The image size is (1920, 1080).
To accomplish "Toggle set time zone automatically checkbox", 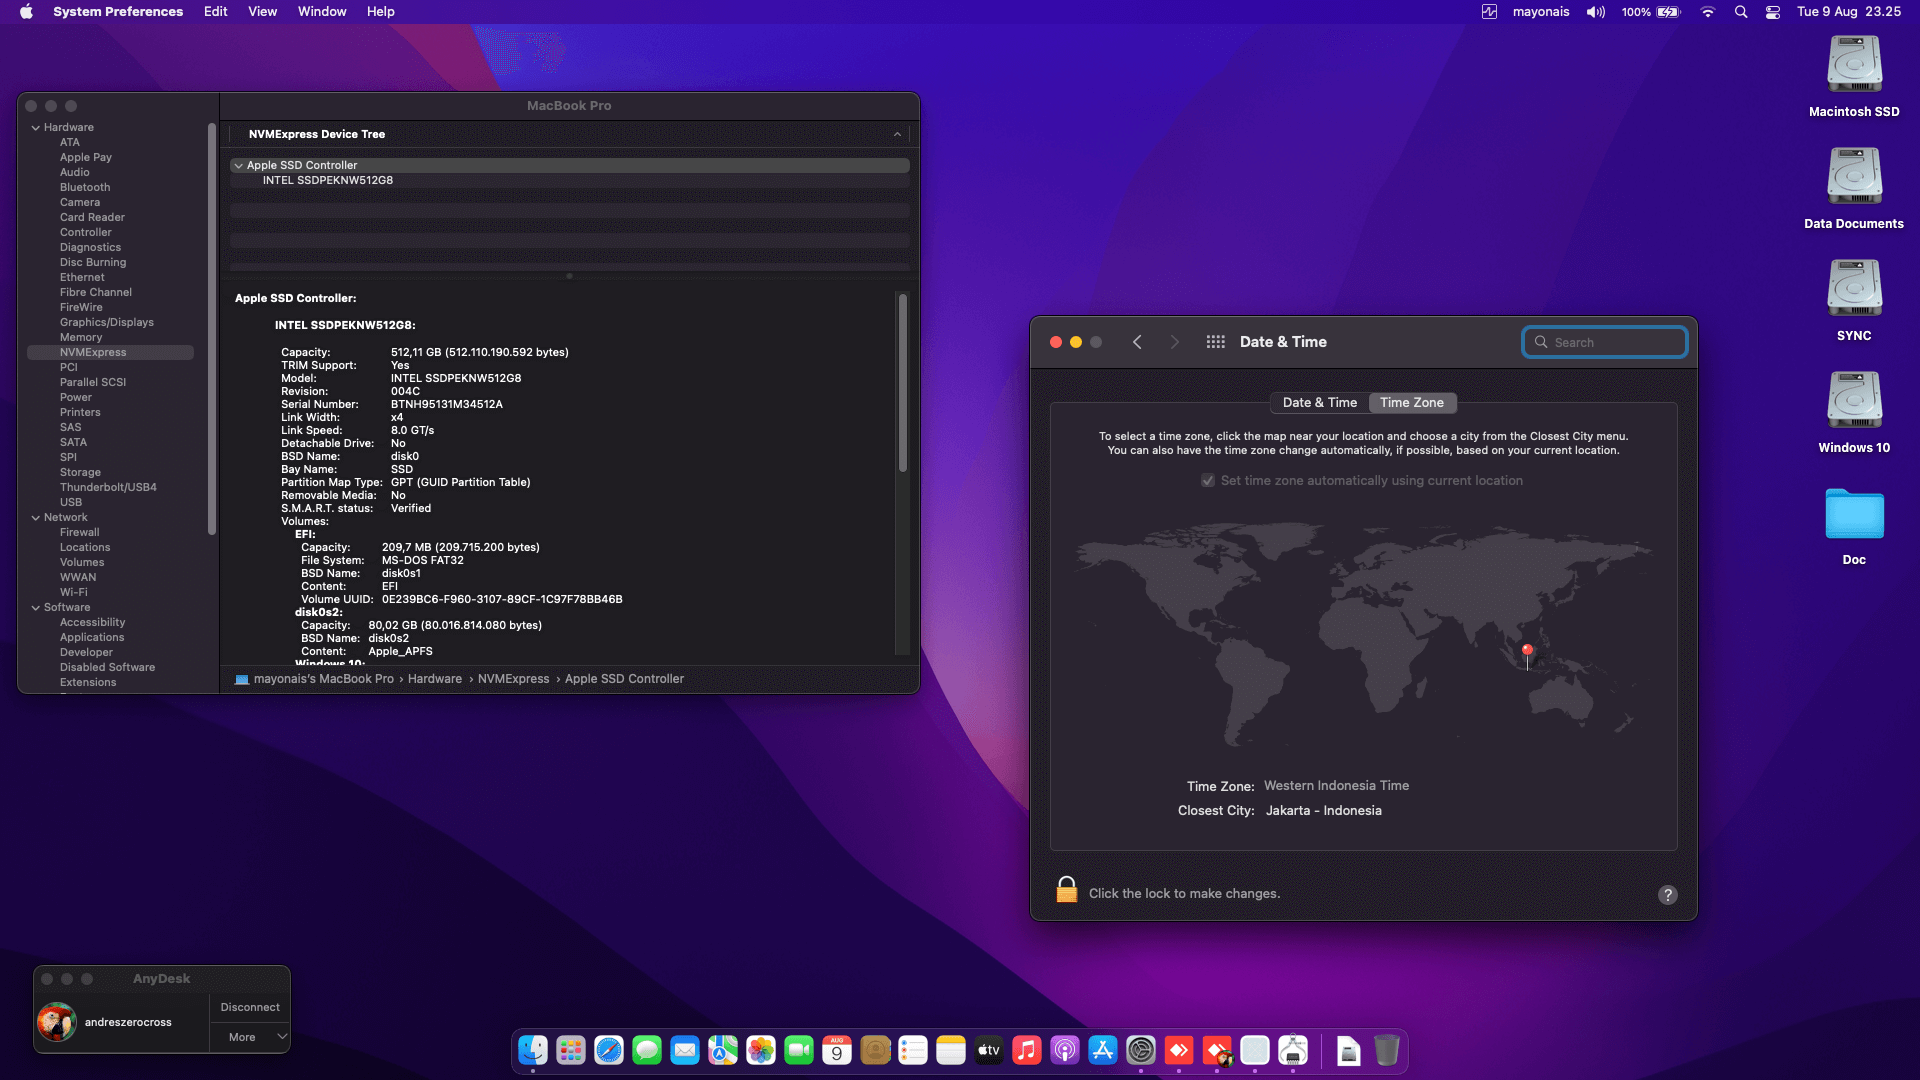I will [x=1208, y=481].
